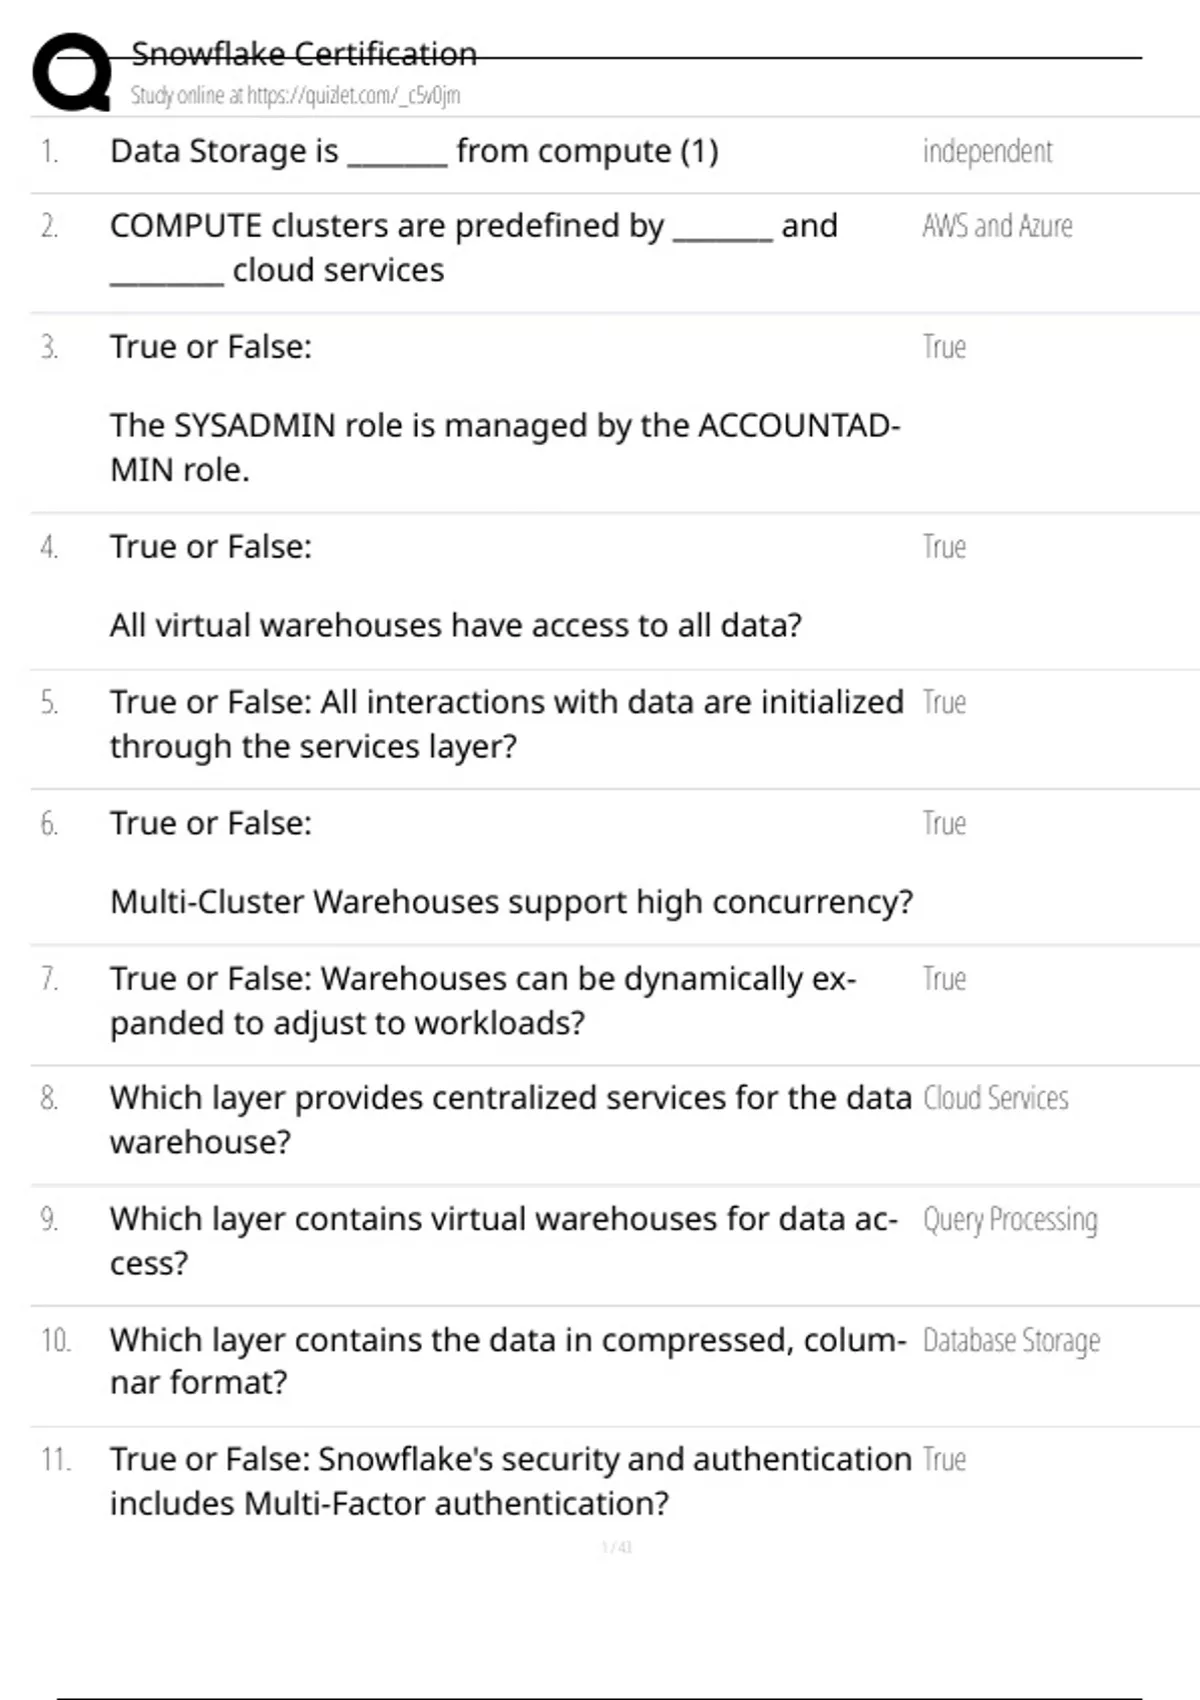Screen dimensions: 1200x1700
Task: Select the virtual warehouses access question
Action: click(x=456, y=626)
